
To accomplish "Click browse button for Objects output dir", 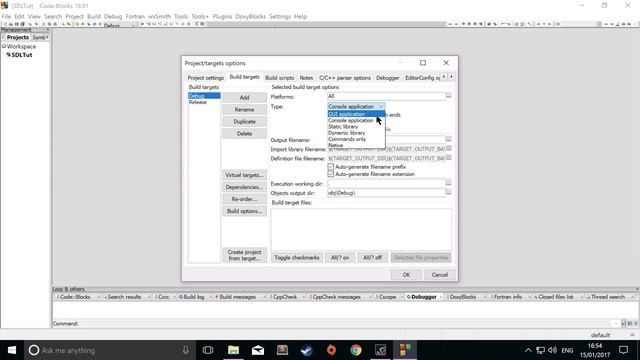I will tap(448, 192).
